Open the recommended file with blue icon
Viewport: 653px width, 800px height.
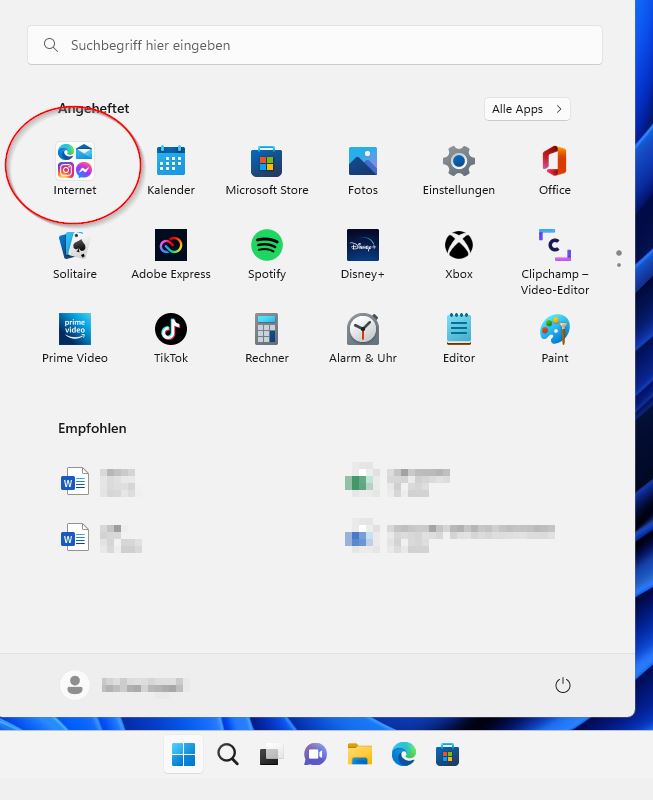pos(449,537)
